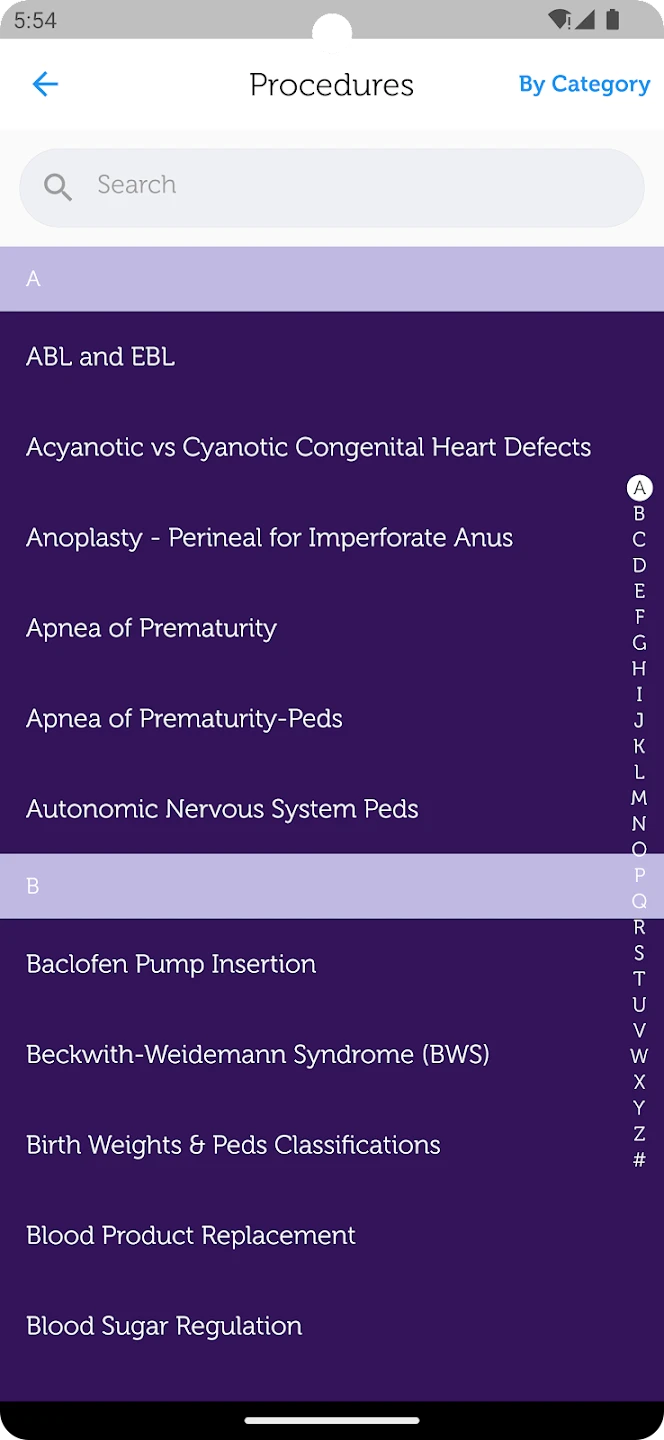Select Autonomic Nervous System Peds
The width and height of the screenshot is (664, 1440).
tap(222, 809)
